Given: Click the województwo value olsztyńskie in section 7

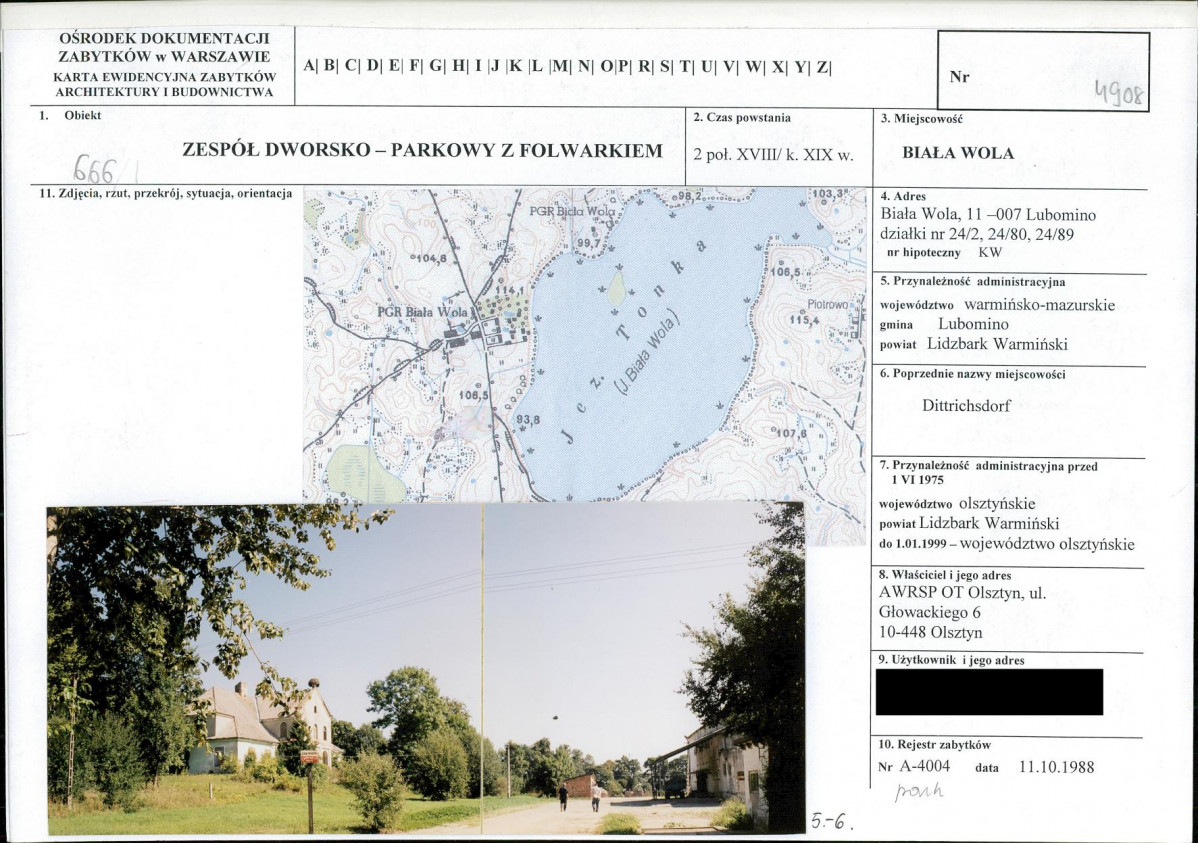Looking at the screenshot, I should pos(997,504).
